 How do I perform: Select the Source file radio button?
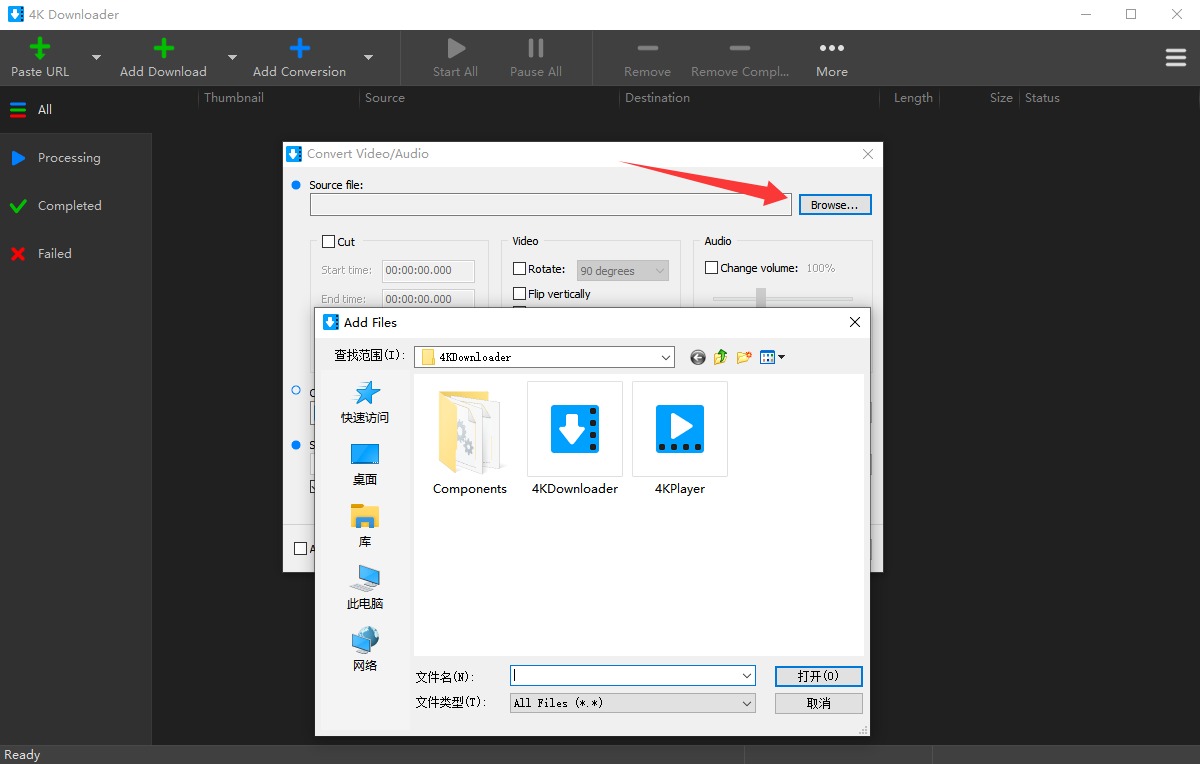[295, 185]
